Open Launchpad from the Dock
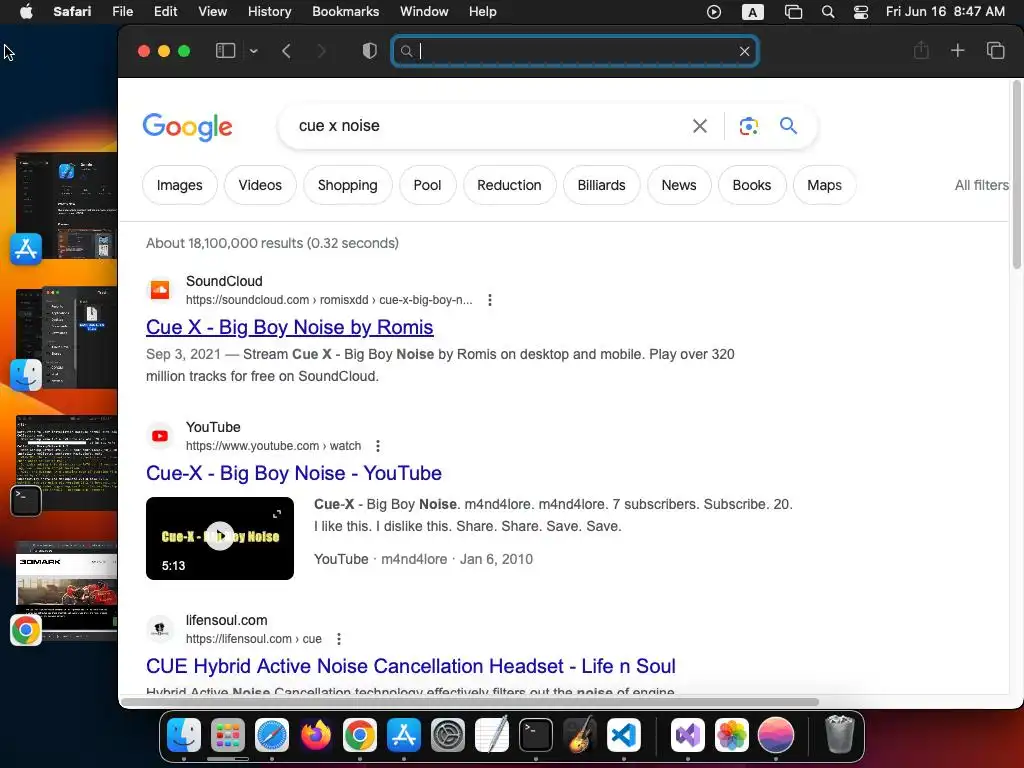Screen dimensions: 1024x768 point(227,735)
